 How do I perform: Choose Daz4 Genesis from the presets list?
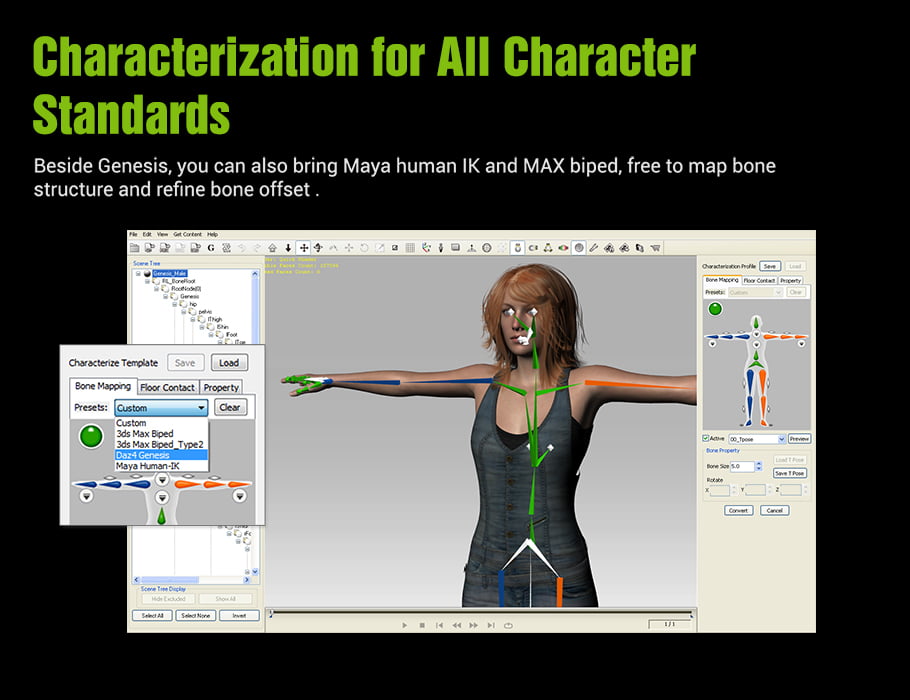tap(161, 455)
